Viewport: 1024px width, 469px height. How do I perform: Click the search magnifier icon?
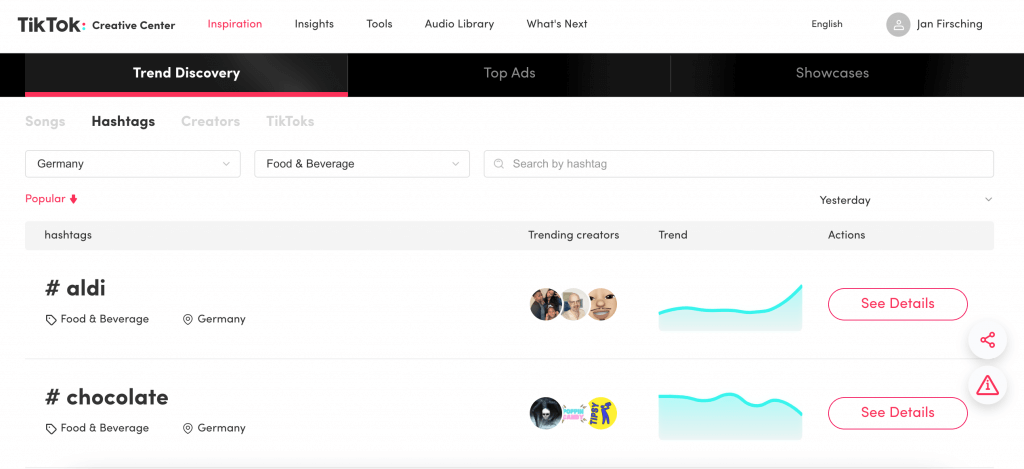(x=499, y=164)
